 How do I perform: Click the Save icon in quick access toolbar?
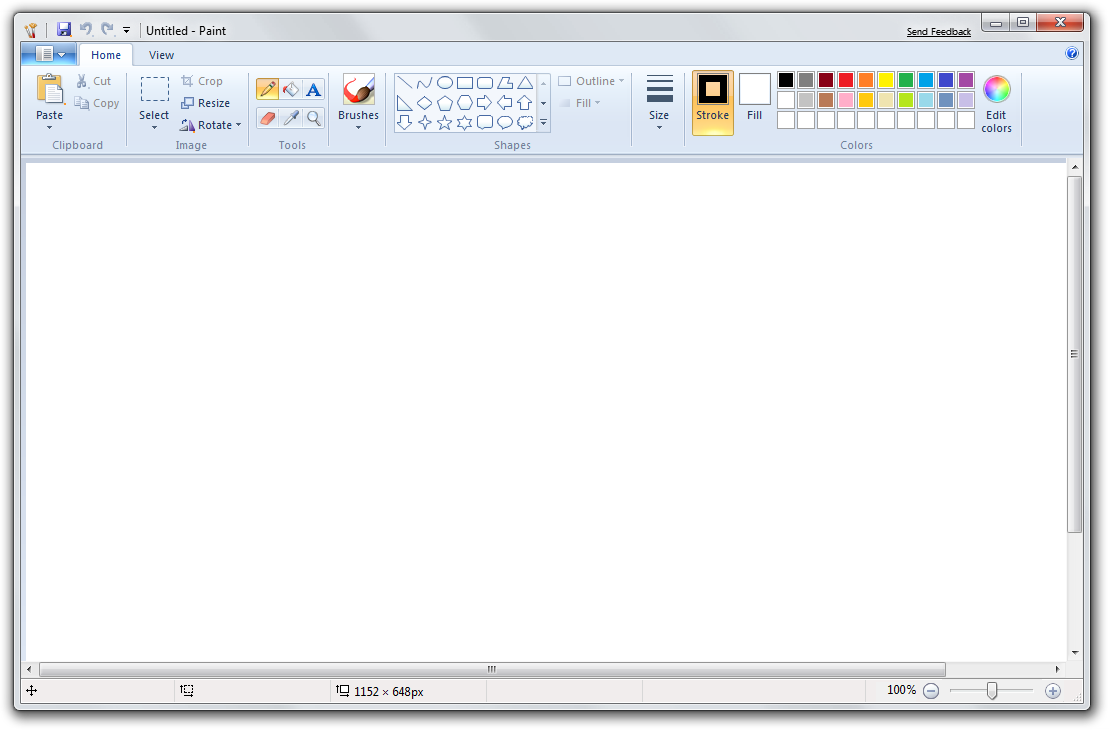pos(64,29)
